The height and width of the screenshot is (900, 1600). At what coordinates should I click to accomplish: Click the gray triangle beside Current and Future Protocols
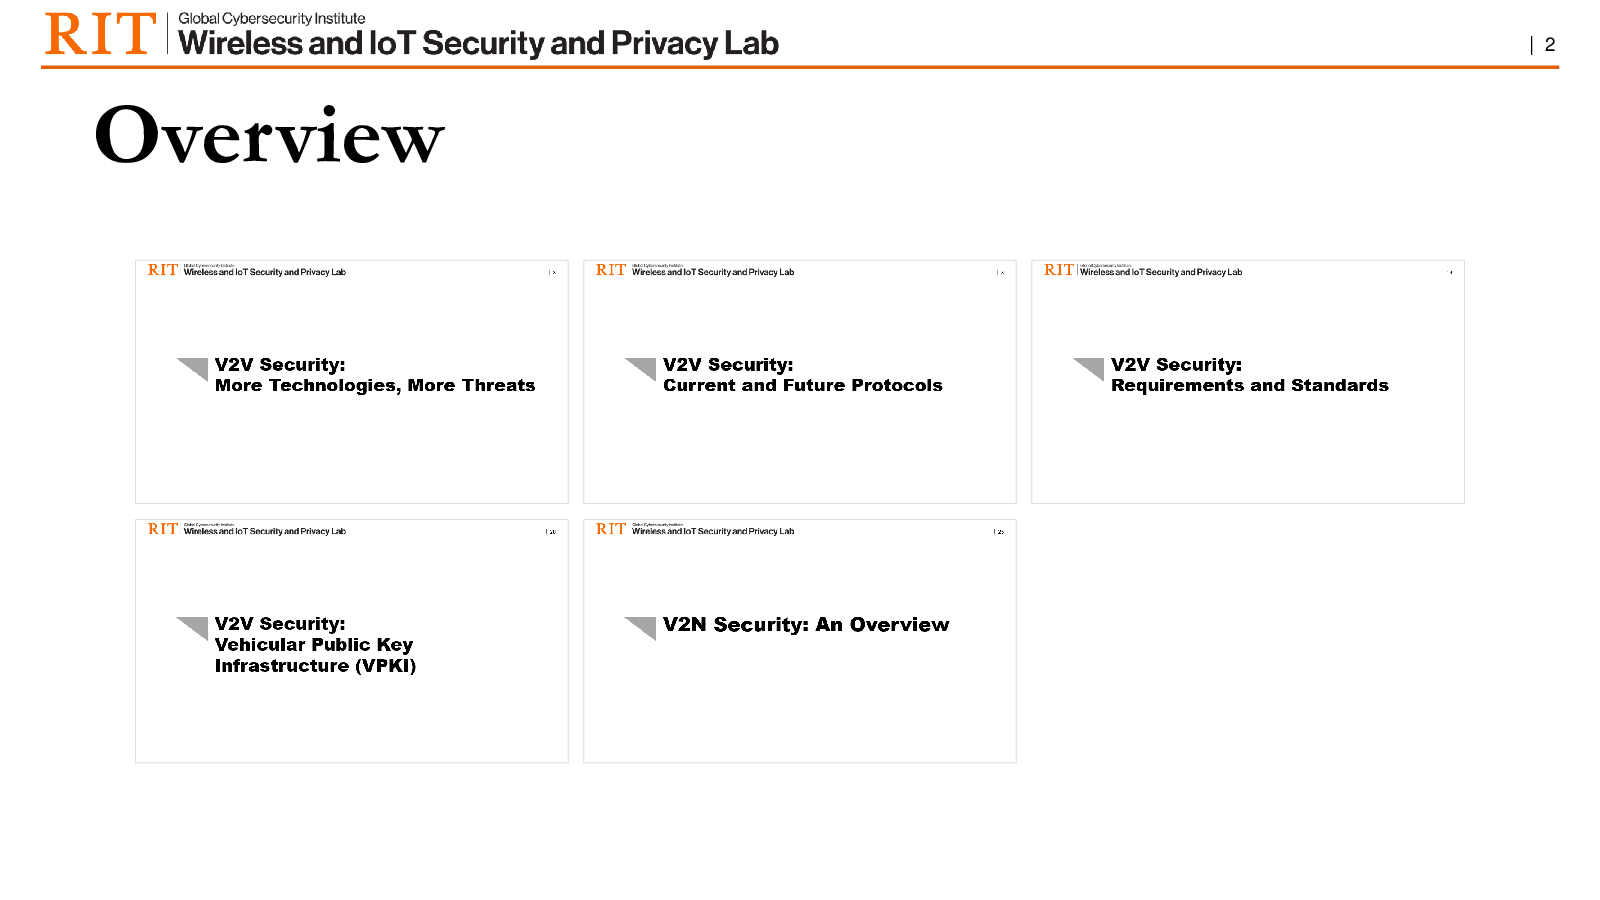click(640, 369)
